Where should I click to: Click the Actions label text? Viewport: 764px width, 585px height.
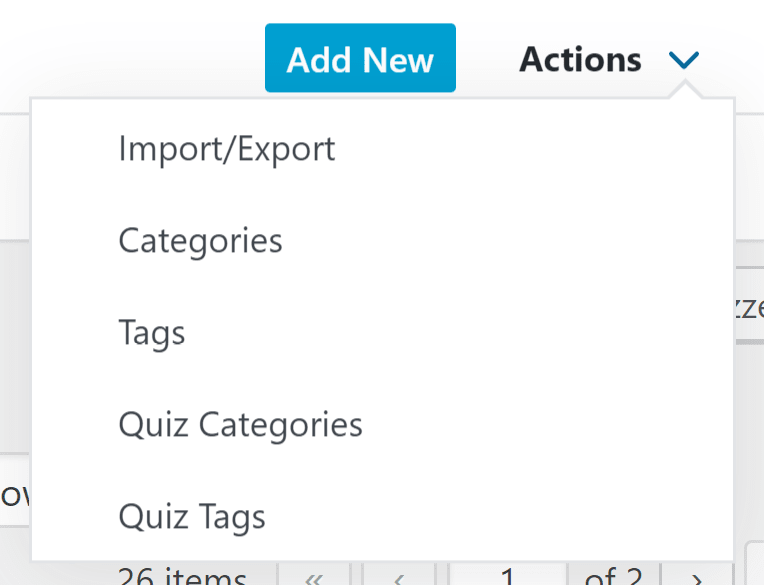point(580,60)
